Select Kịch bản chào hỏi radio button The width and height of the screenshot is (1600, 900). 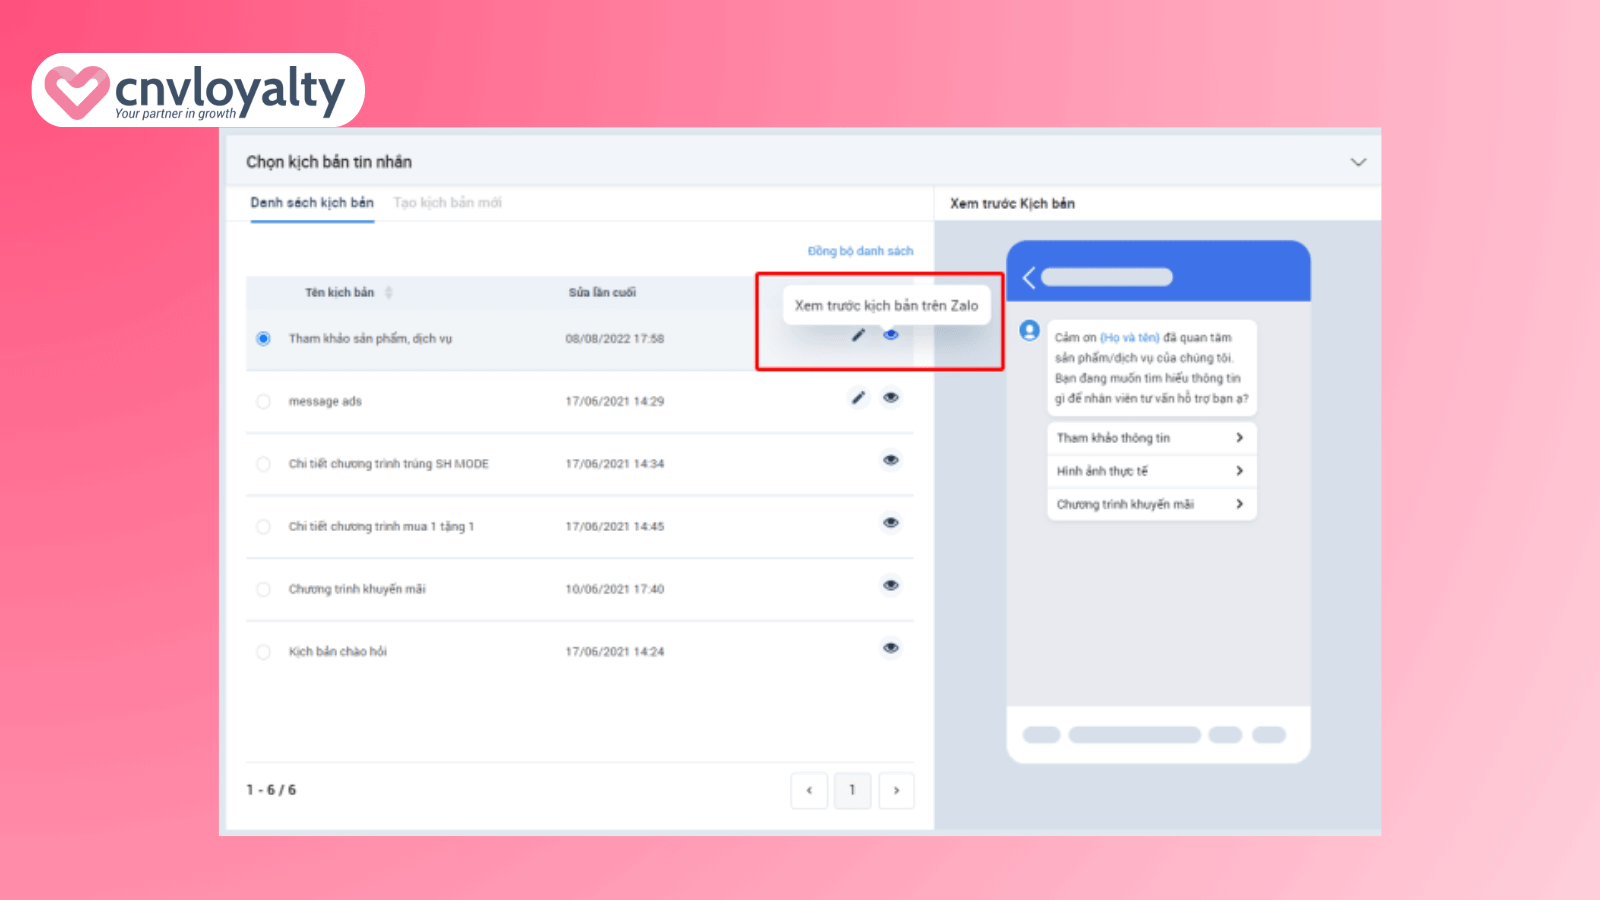tap(263, 652)
